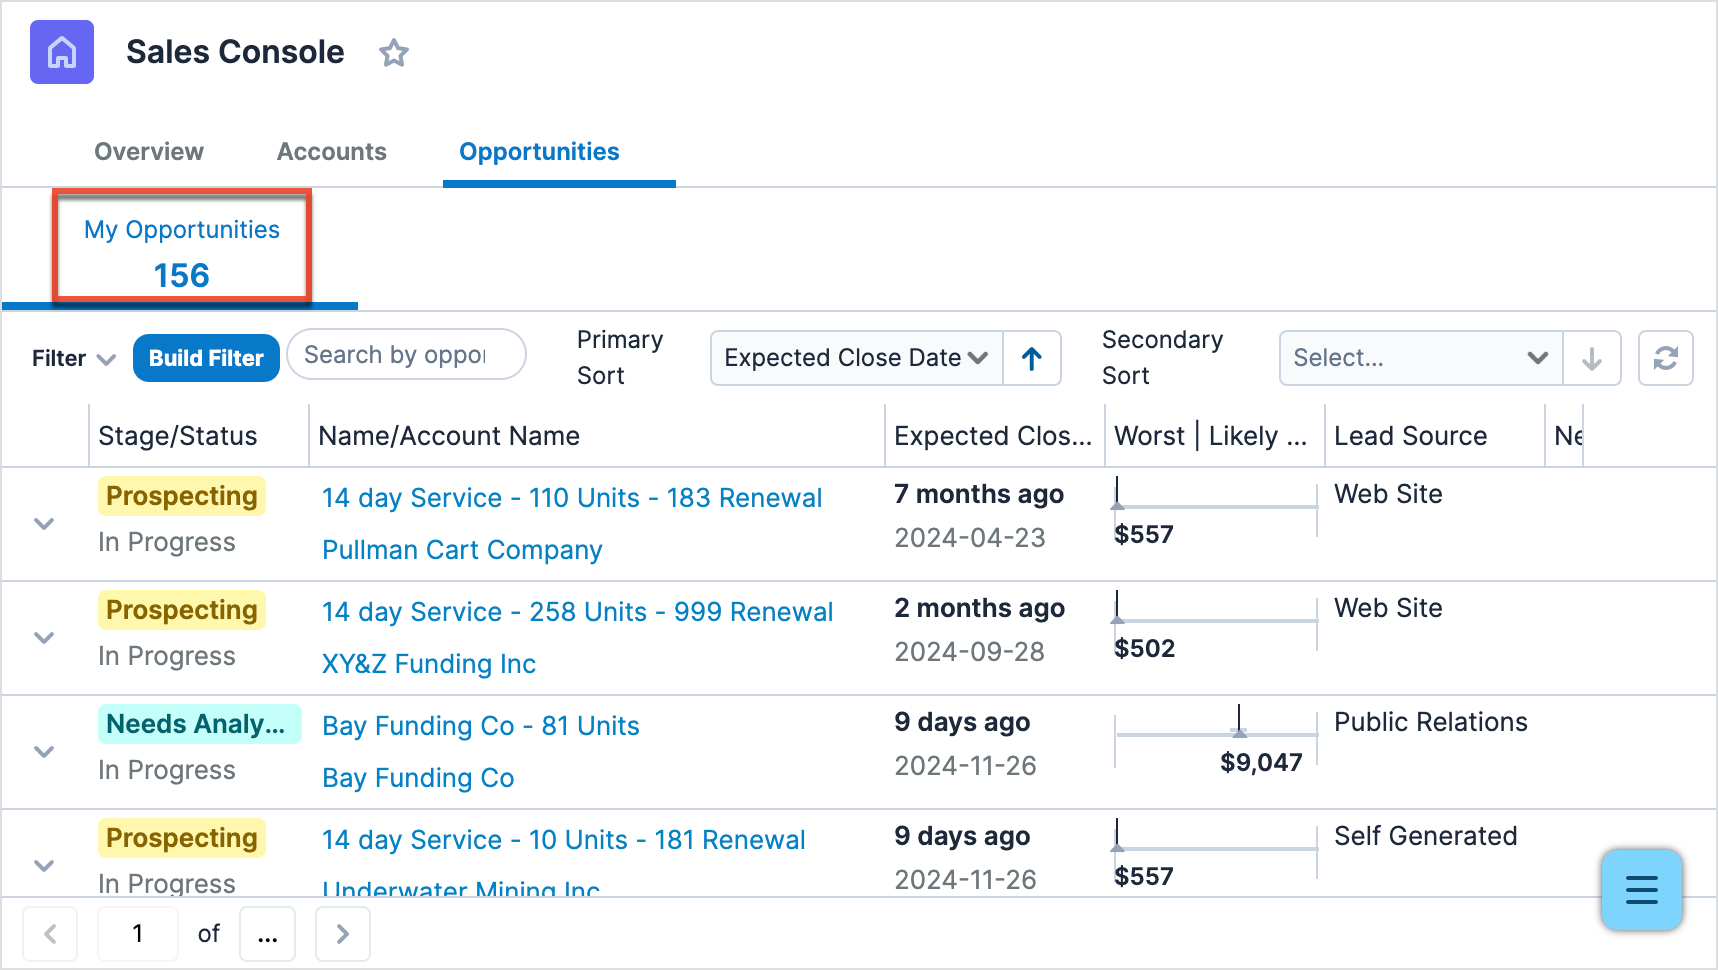Expand the Bay Funding Co row
The image size is (1718, 970).
click(44, 752)
